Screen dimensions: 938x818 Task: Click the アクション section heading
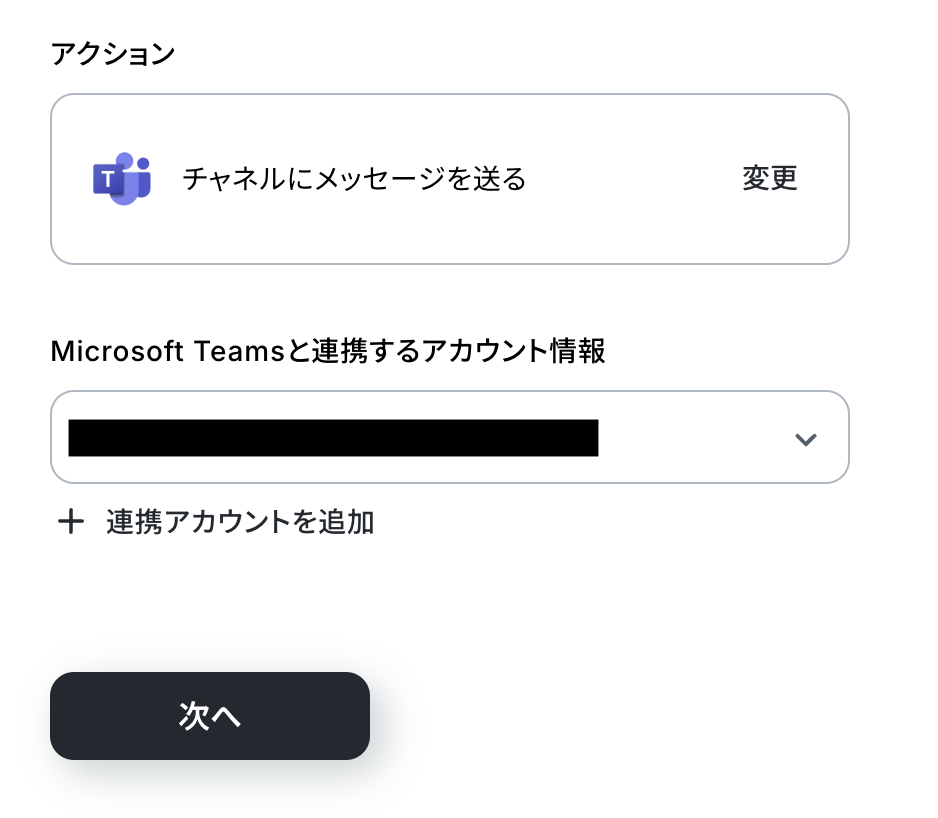pos(112,54)
